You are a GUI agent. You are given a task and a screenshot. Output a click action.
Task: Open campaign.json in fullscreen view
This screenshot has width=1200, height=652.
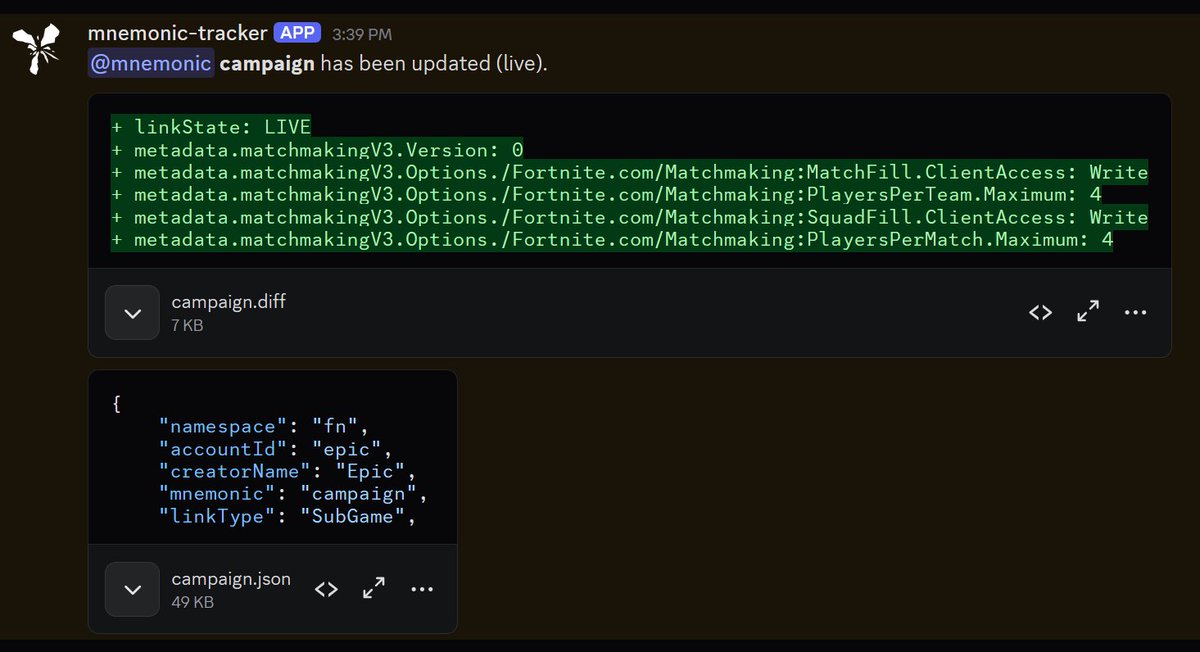click(x=374, y=589)
